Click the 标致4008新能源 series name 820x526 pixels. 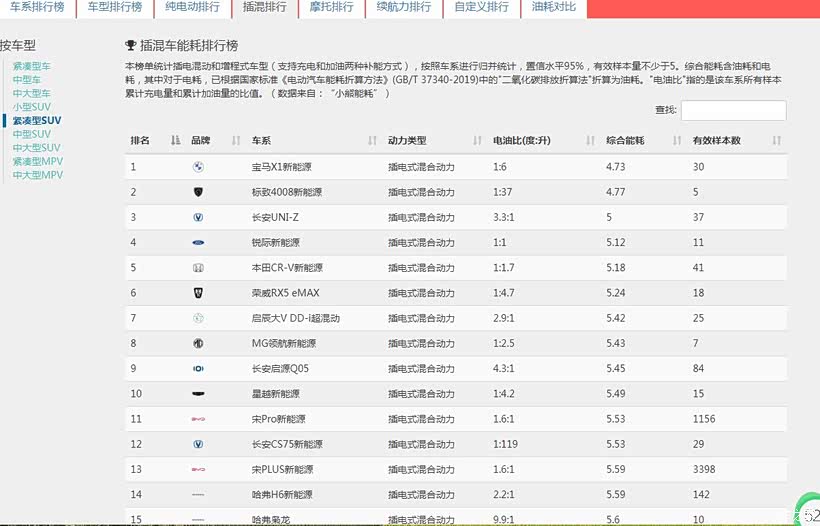287,192
